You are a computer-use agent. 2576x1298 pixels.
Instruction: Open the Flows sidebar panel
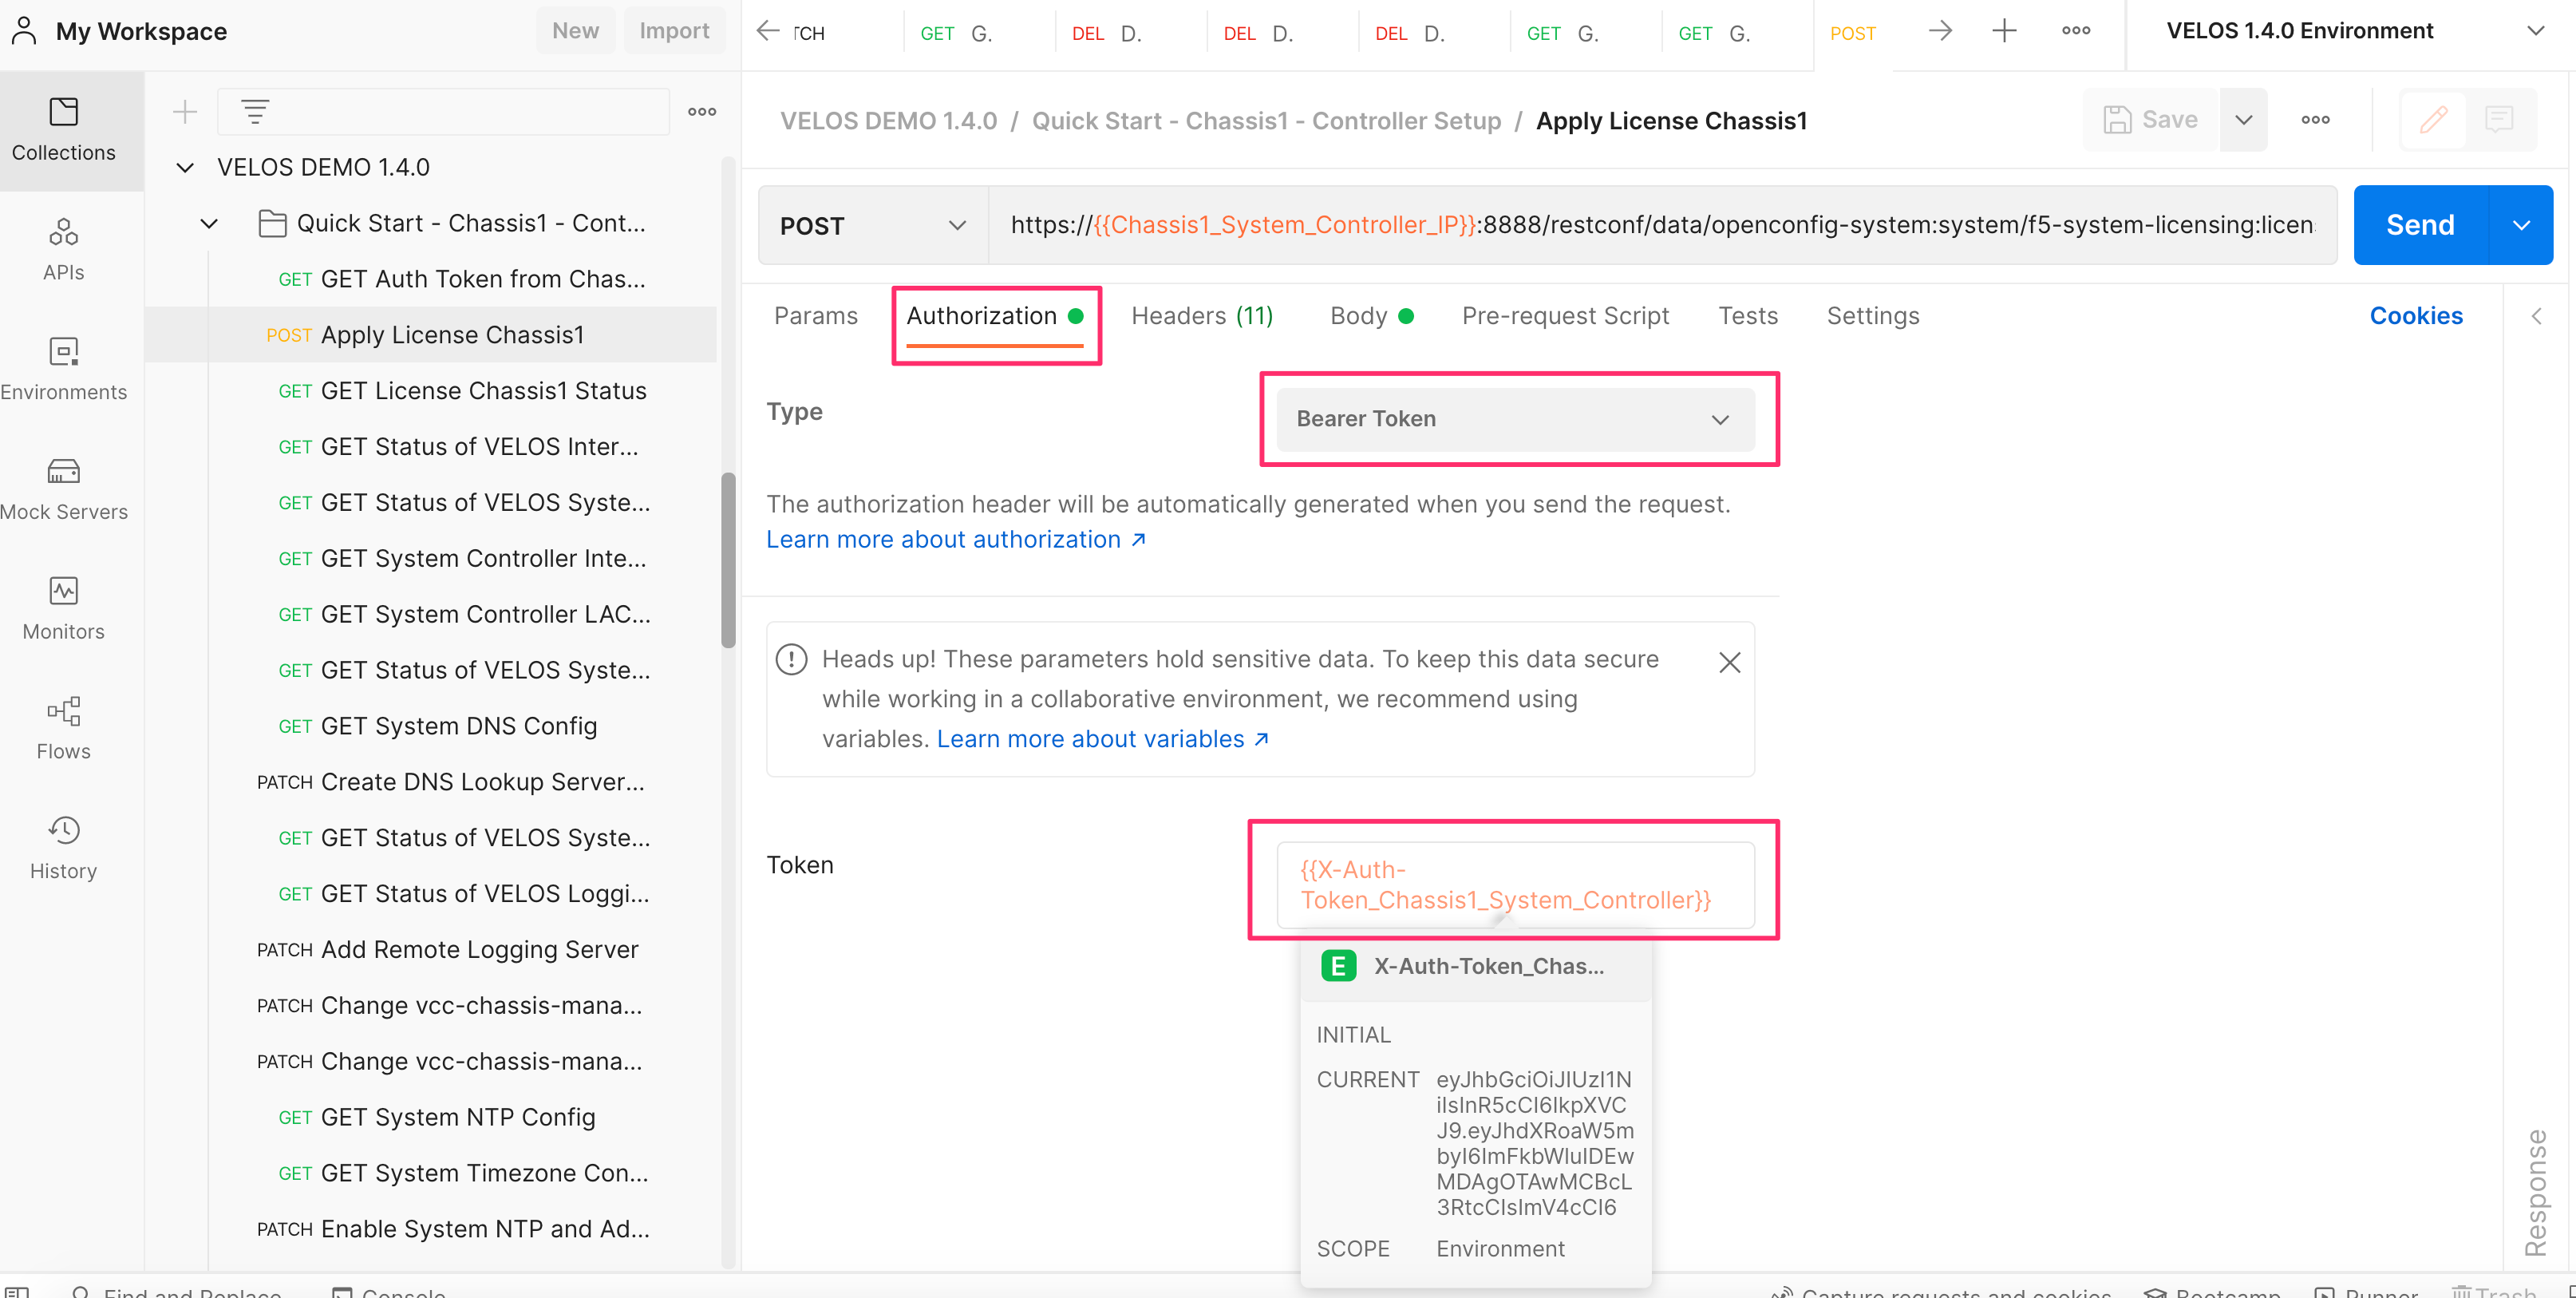tap(63, 730)
